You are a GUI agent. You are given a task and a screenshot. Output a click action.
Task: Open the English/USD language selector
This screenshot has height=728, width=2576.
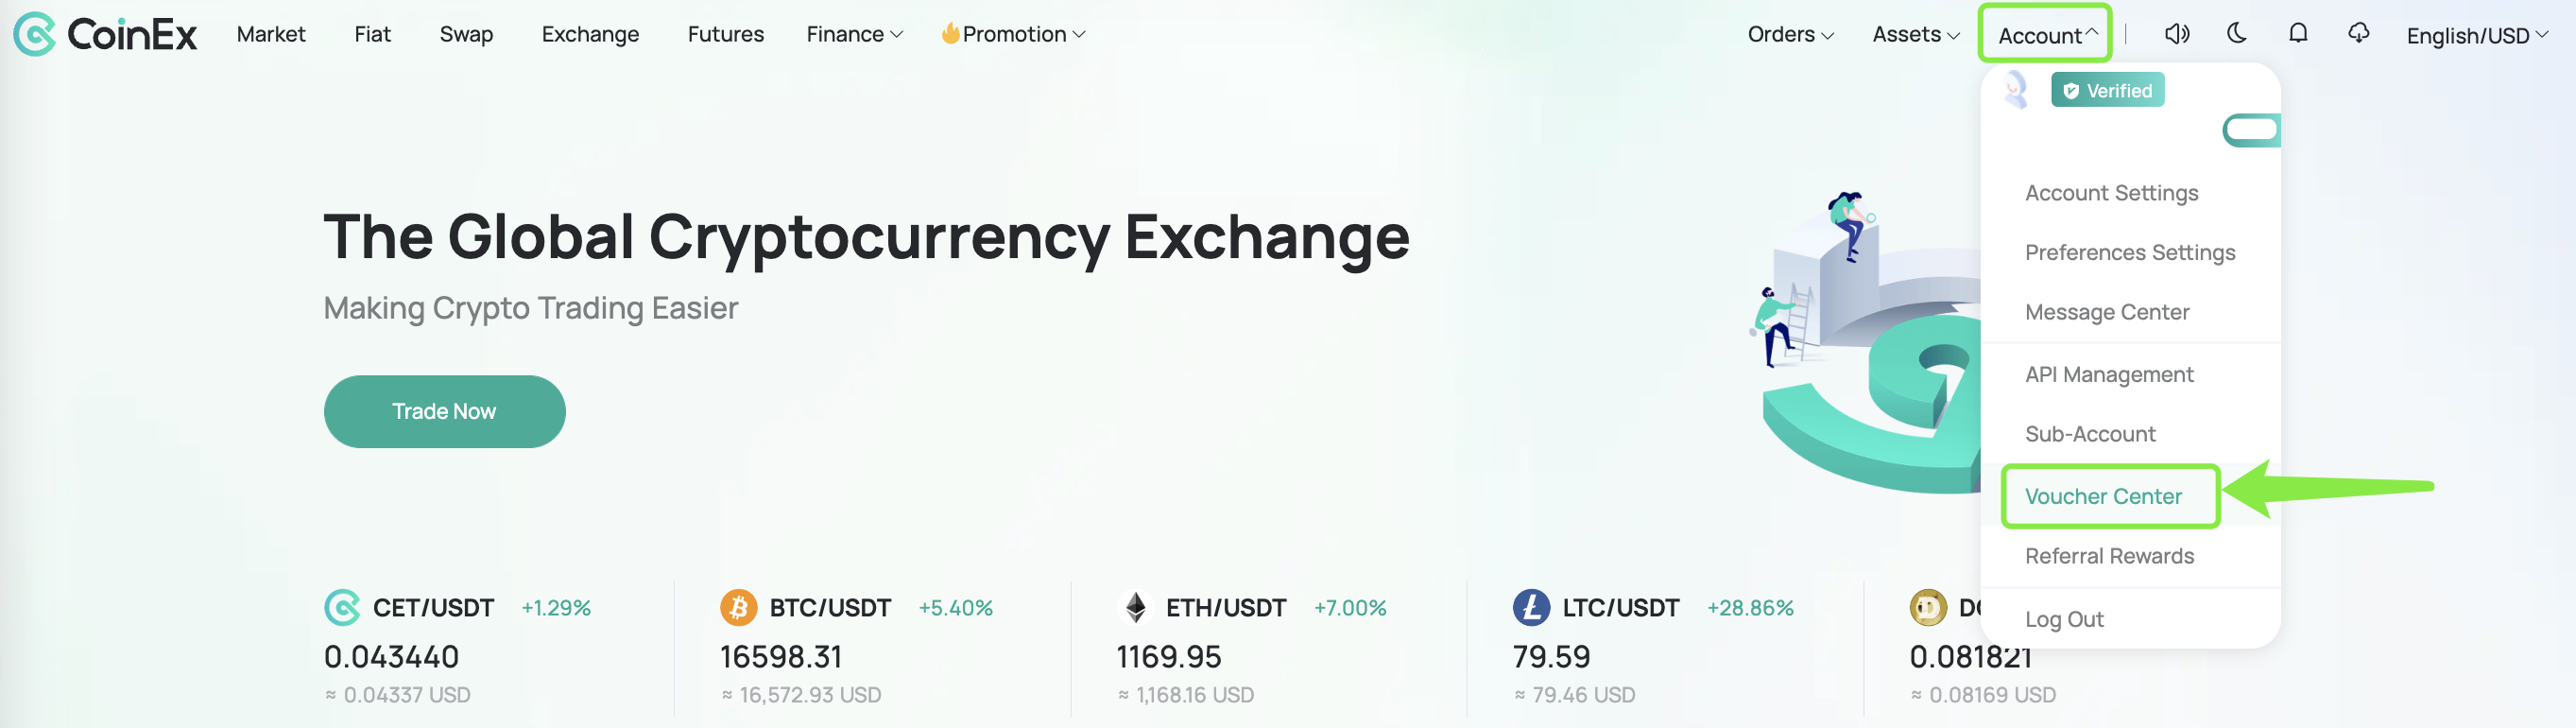tap(2477, 35)
